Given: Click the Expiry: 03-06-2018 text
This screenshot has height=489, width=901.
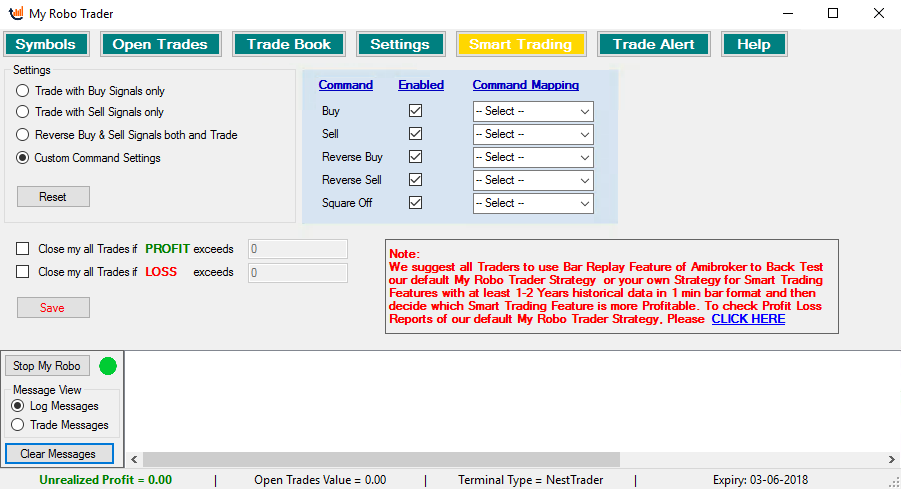Looking at the screenshot, I should [760, 480].
